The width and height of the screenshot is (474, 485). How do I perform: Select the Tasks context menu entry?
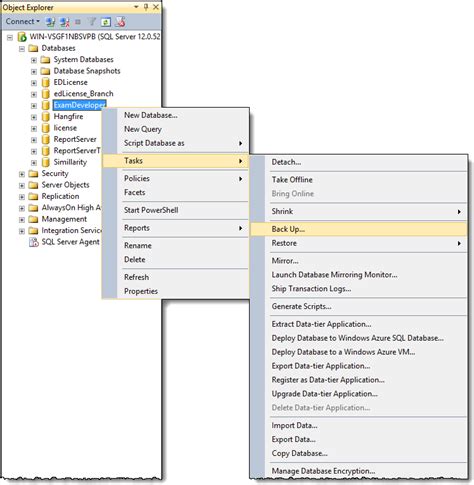tap(176, 161)
